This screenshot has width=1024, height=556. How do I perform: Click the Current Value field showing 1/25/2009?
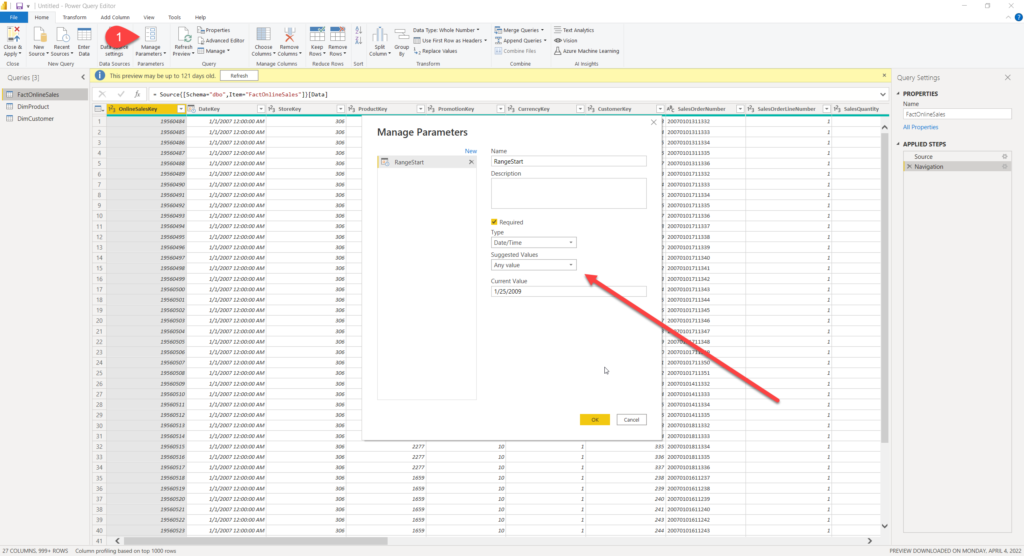(569, 291)
